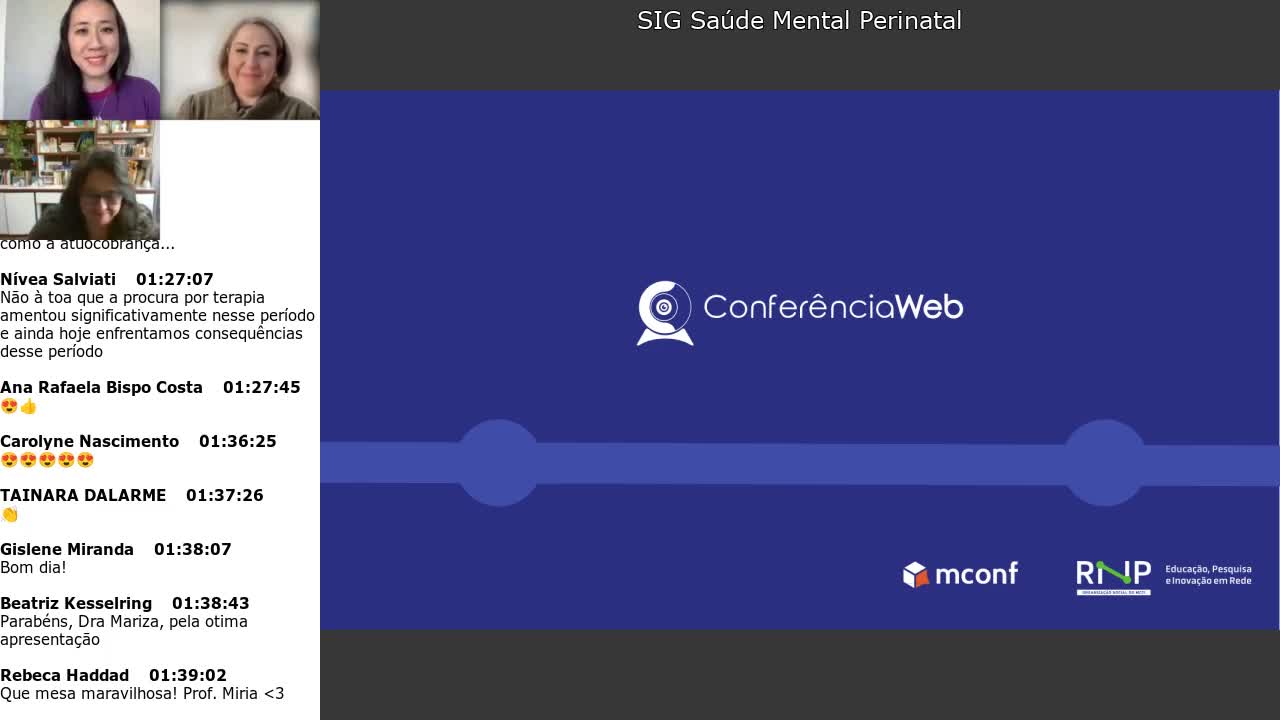Click Tainara's clapping hands emoji
Image resolution: width=1280 pixels, height=720 pixels.
tap(10, 514)
